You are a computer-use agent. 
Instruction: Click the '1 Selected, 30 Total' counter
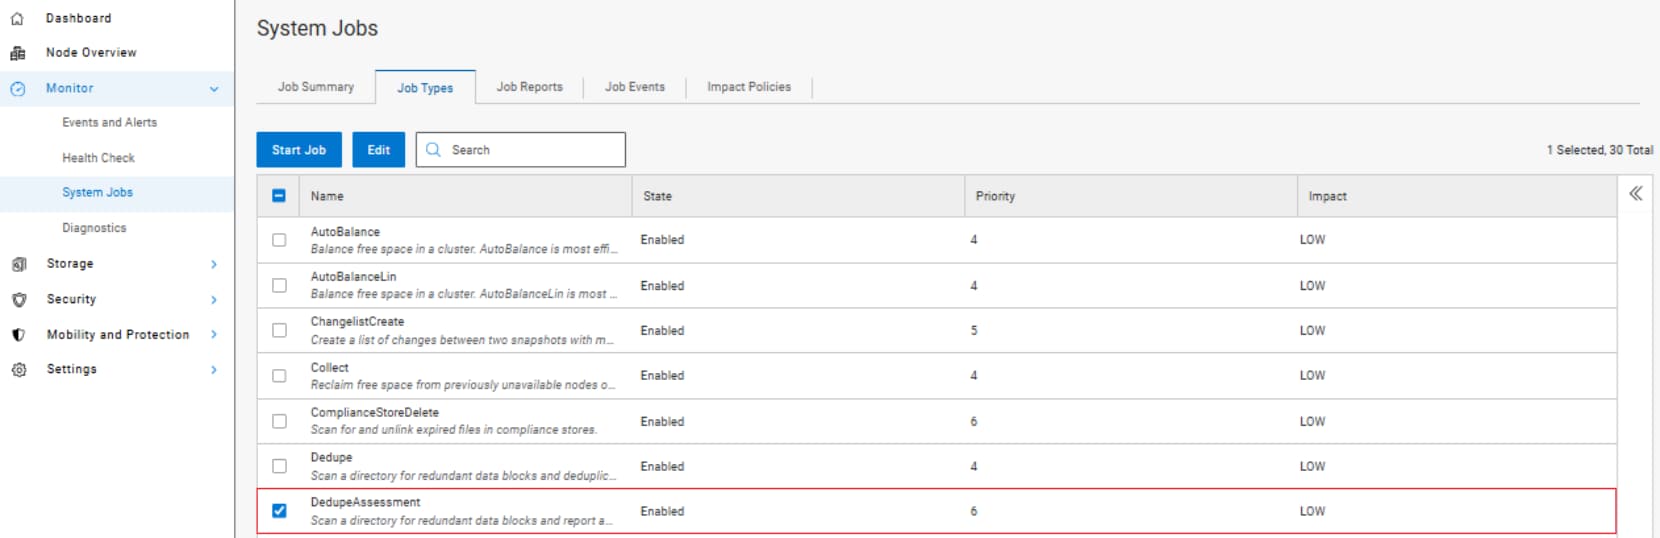coord(1599,150)
